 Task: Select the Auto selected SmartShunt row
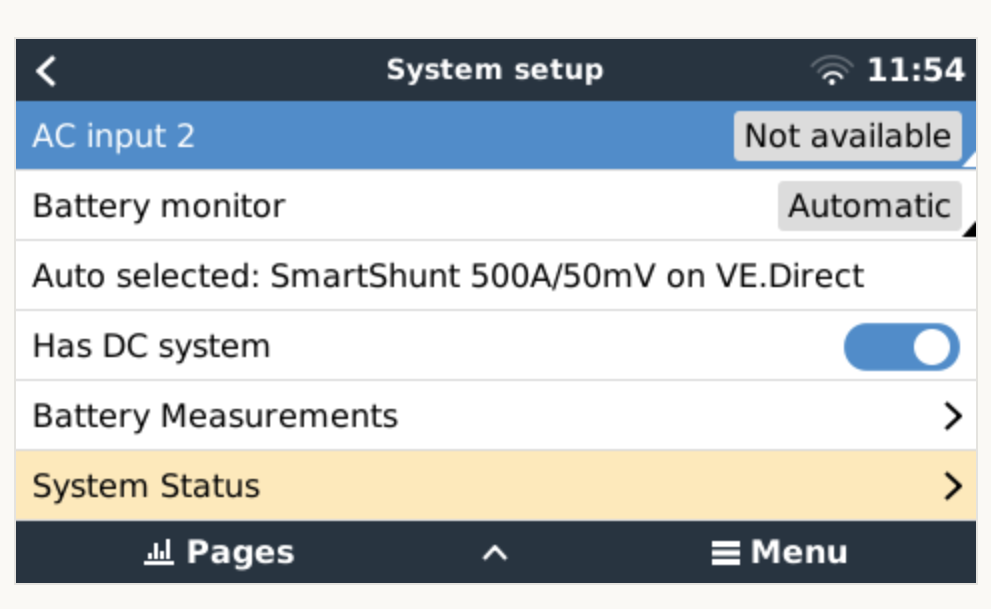[x=448, y=276]
